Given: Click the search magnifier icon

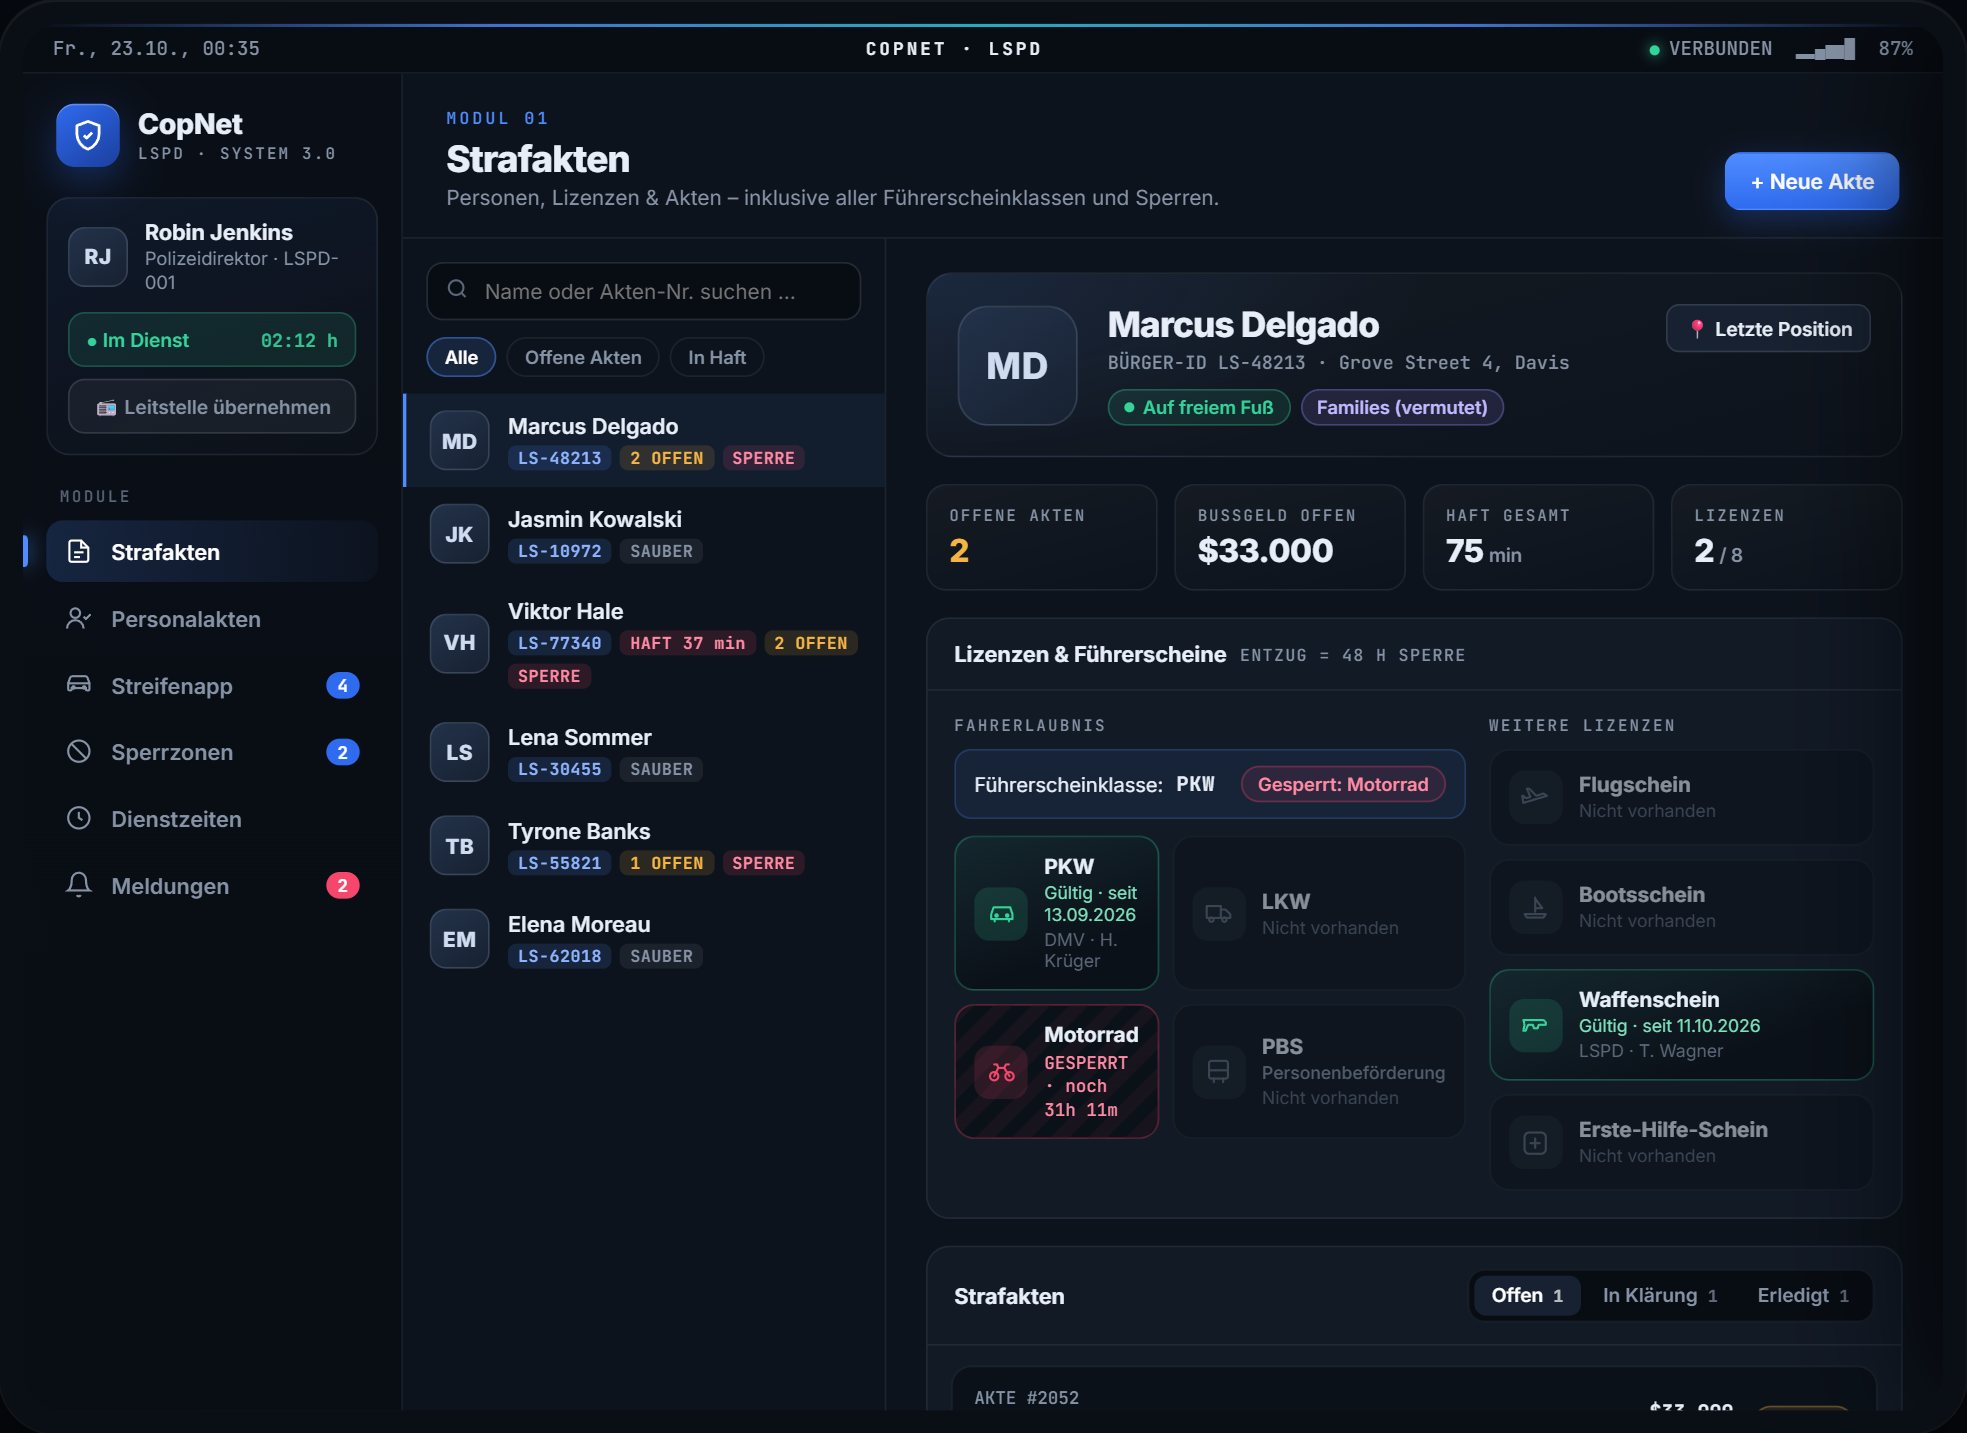Looking at the screenshot, I should coord(457,290).
